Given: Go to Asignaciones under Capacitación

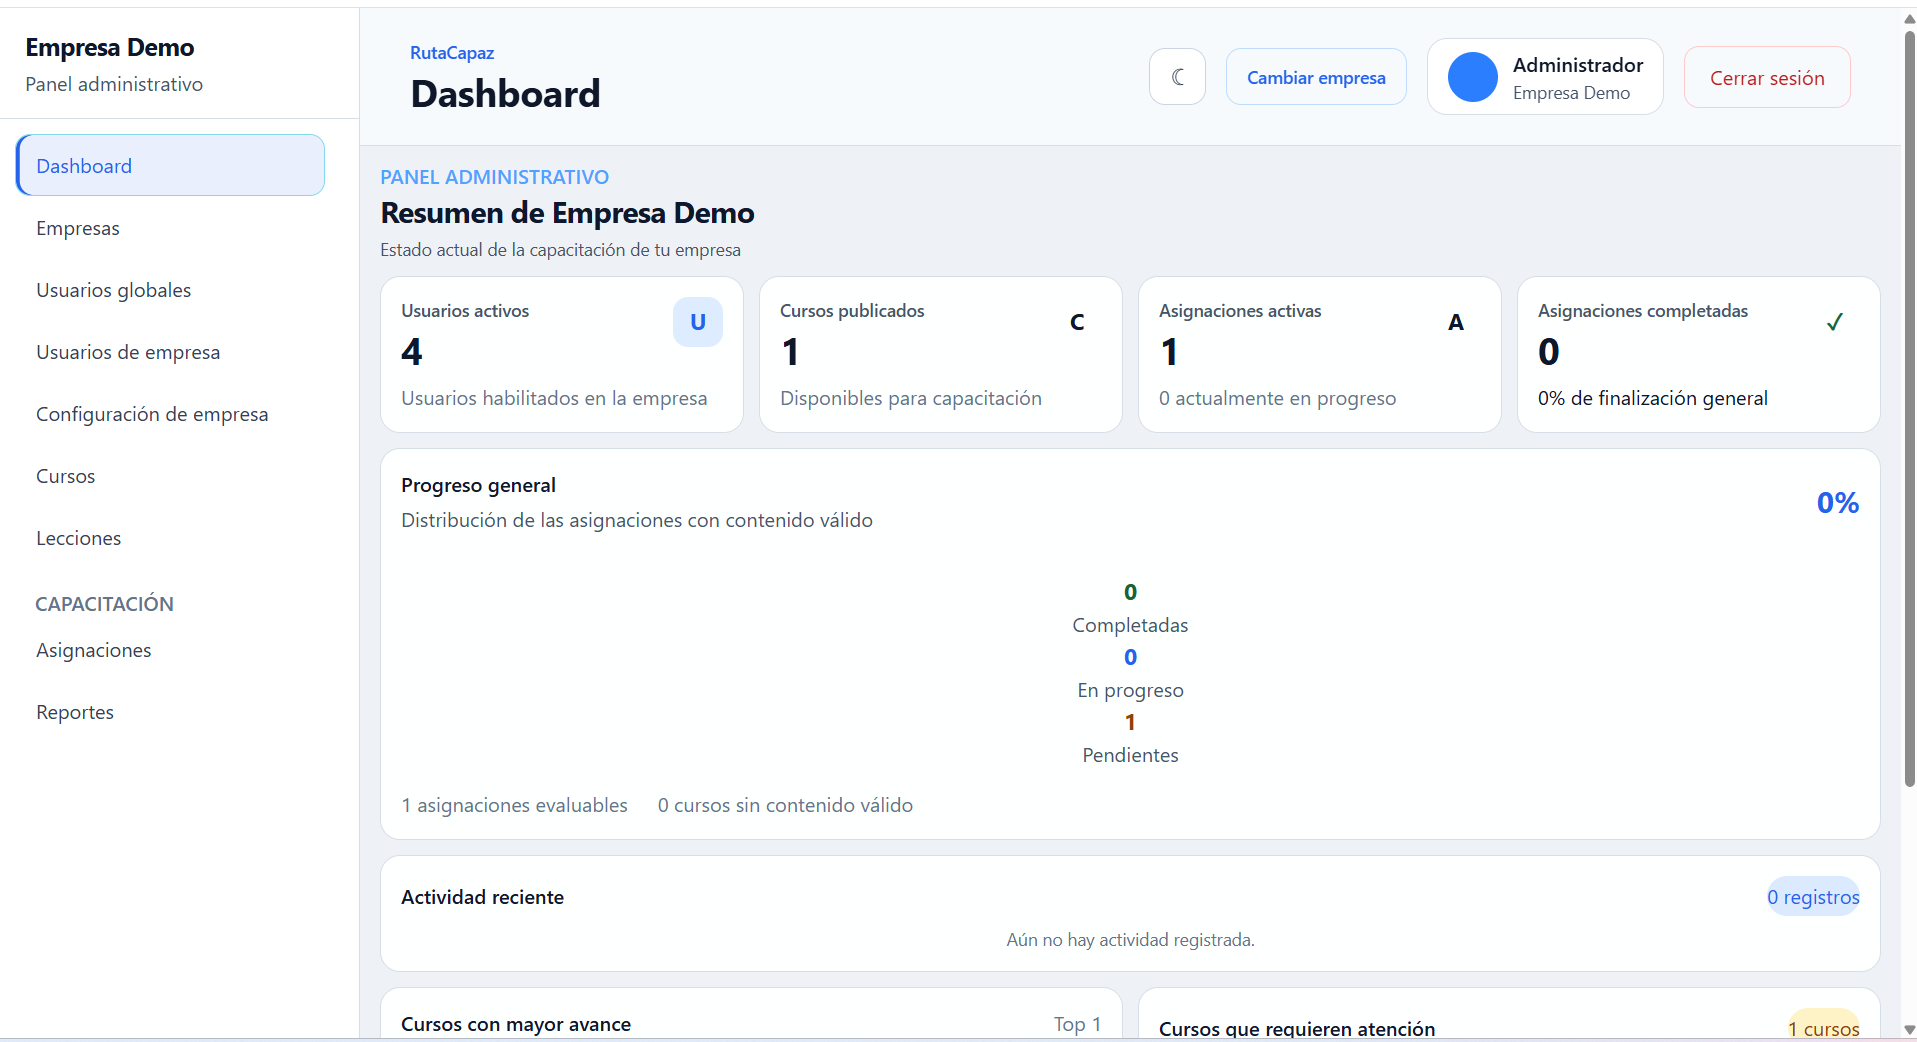Looking at the screenshot, I should [171, 650].
